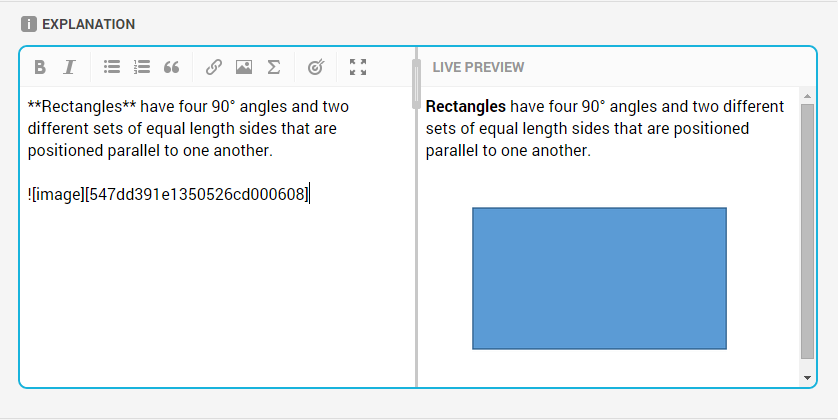Toggle bold formatting in the editor toolbar
838x420 pixels.
(40, 67)
